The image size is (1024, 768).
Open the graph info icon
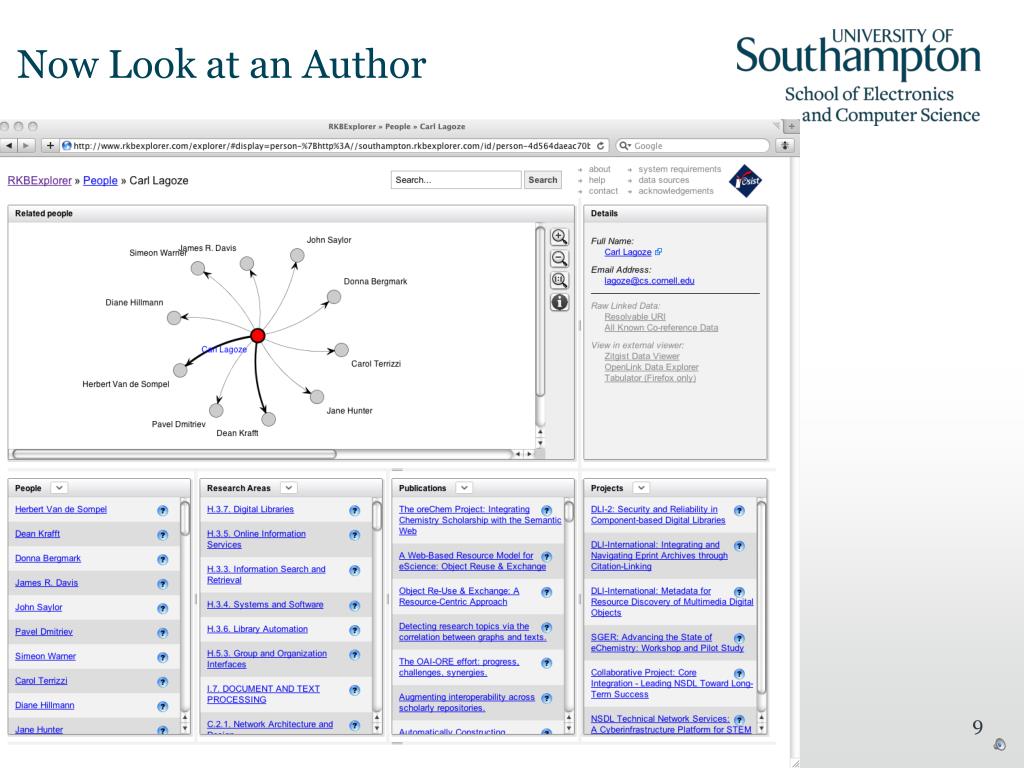(x=560, y=302)
